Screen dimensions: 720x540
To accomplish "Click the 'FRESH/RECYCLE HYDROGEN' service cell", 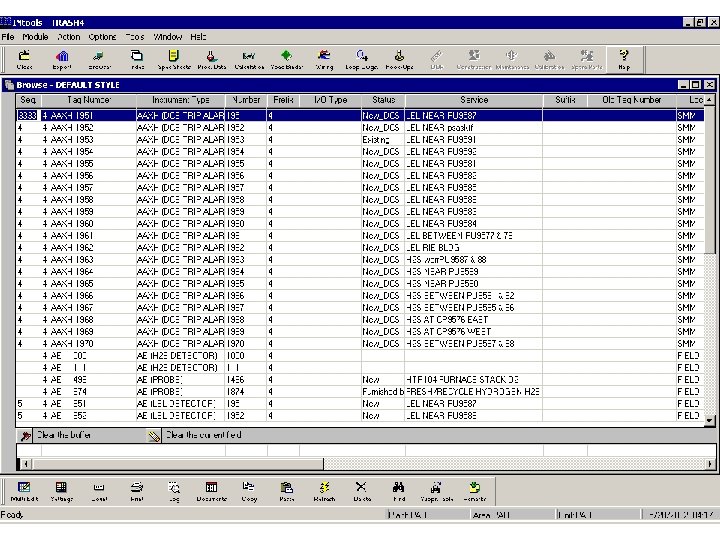I will pyautogui.click(x=473, y=392).
